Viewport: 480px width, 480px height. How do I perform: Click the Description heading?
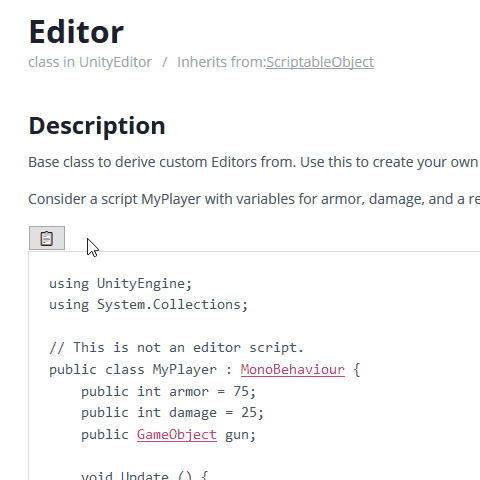tap(97, 126)
